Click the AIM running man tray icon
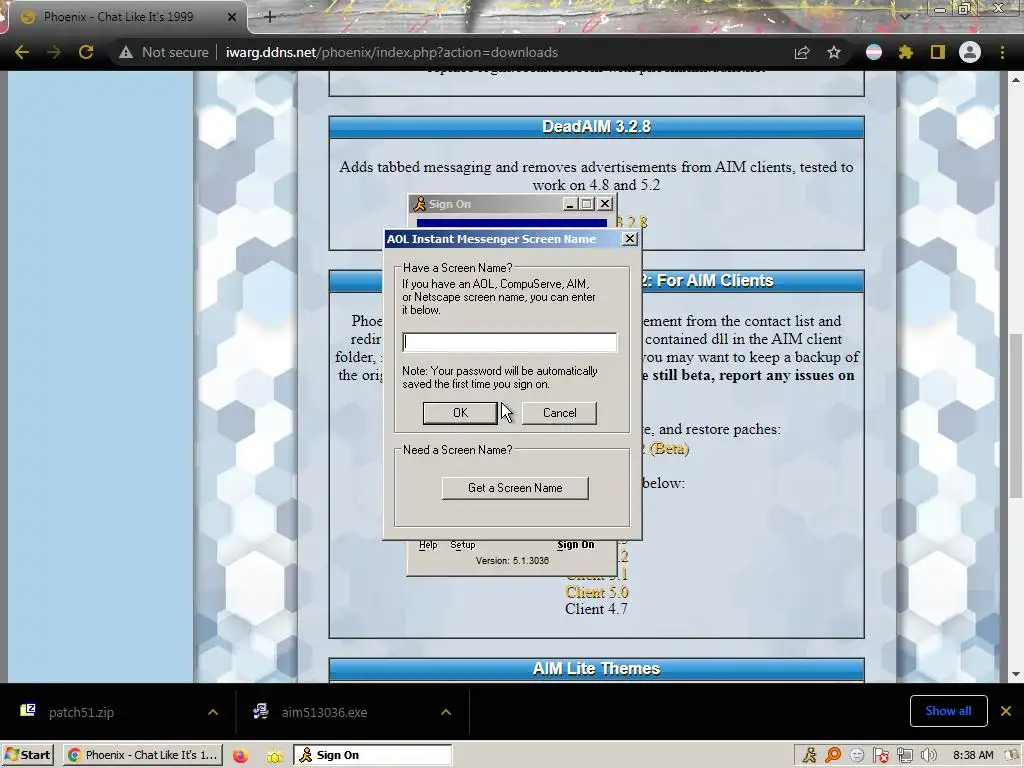Image resolution: width=1024 pixels, height=768 pixels. coord(809,755)
